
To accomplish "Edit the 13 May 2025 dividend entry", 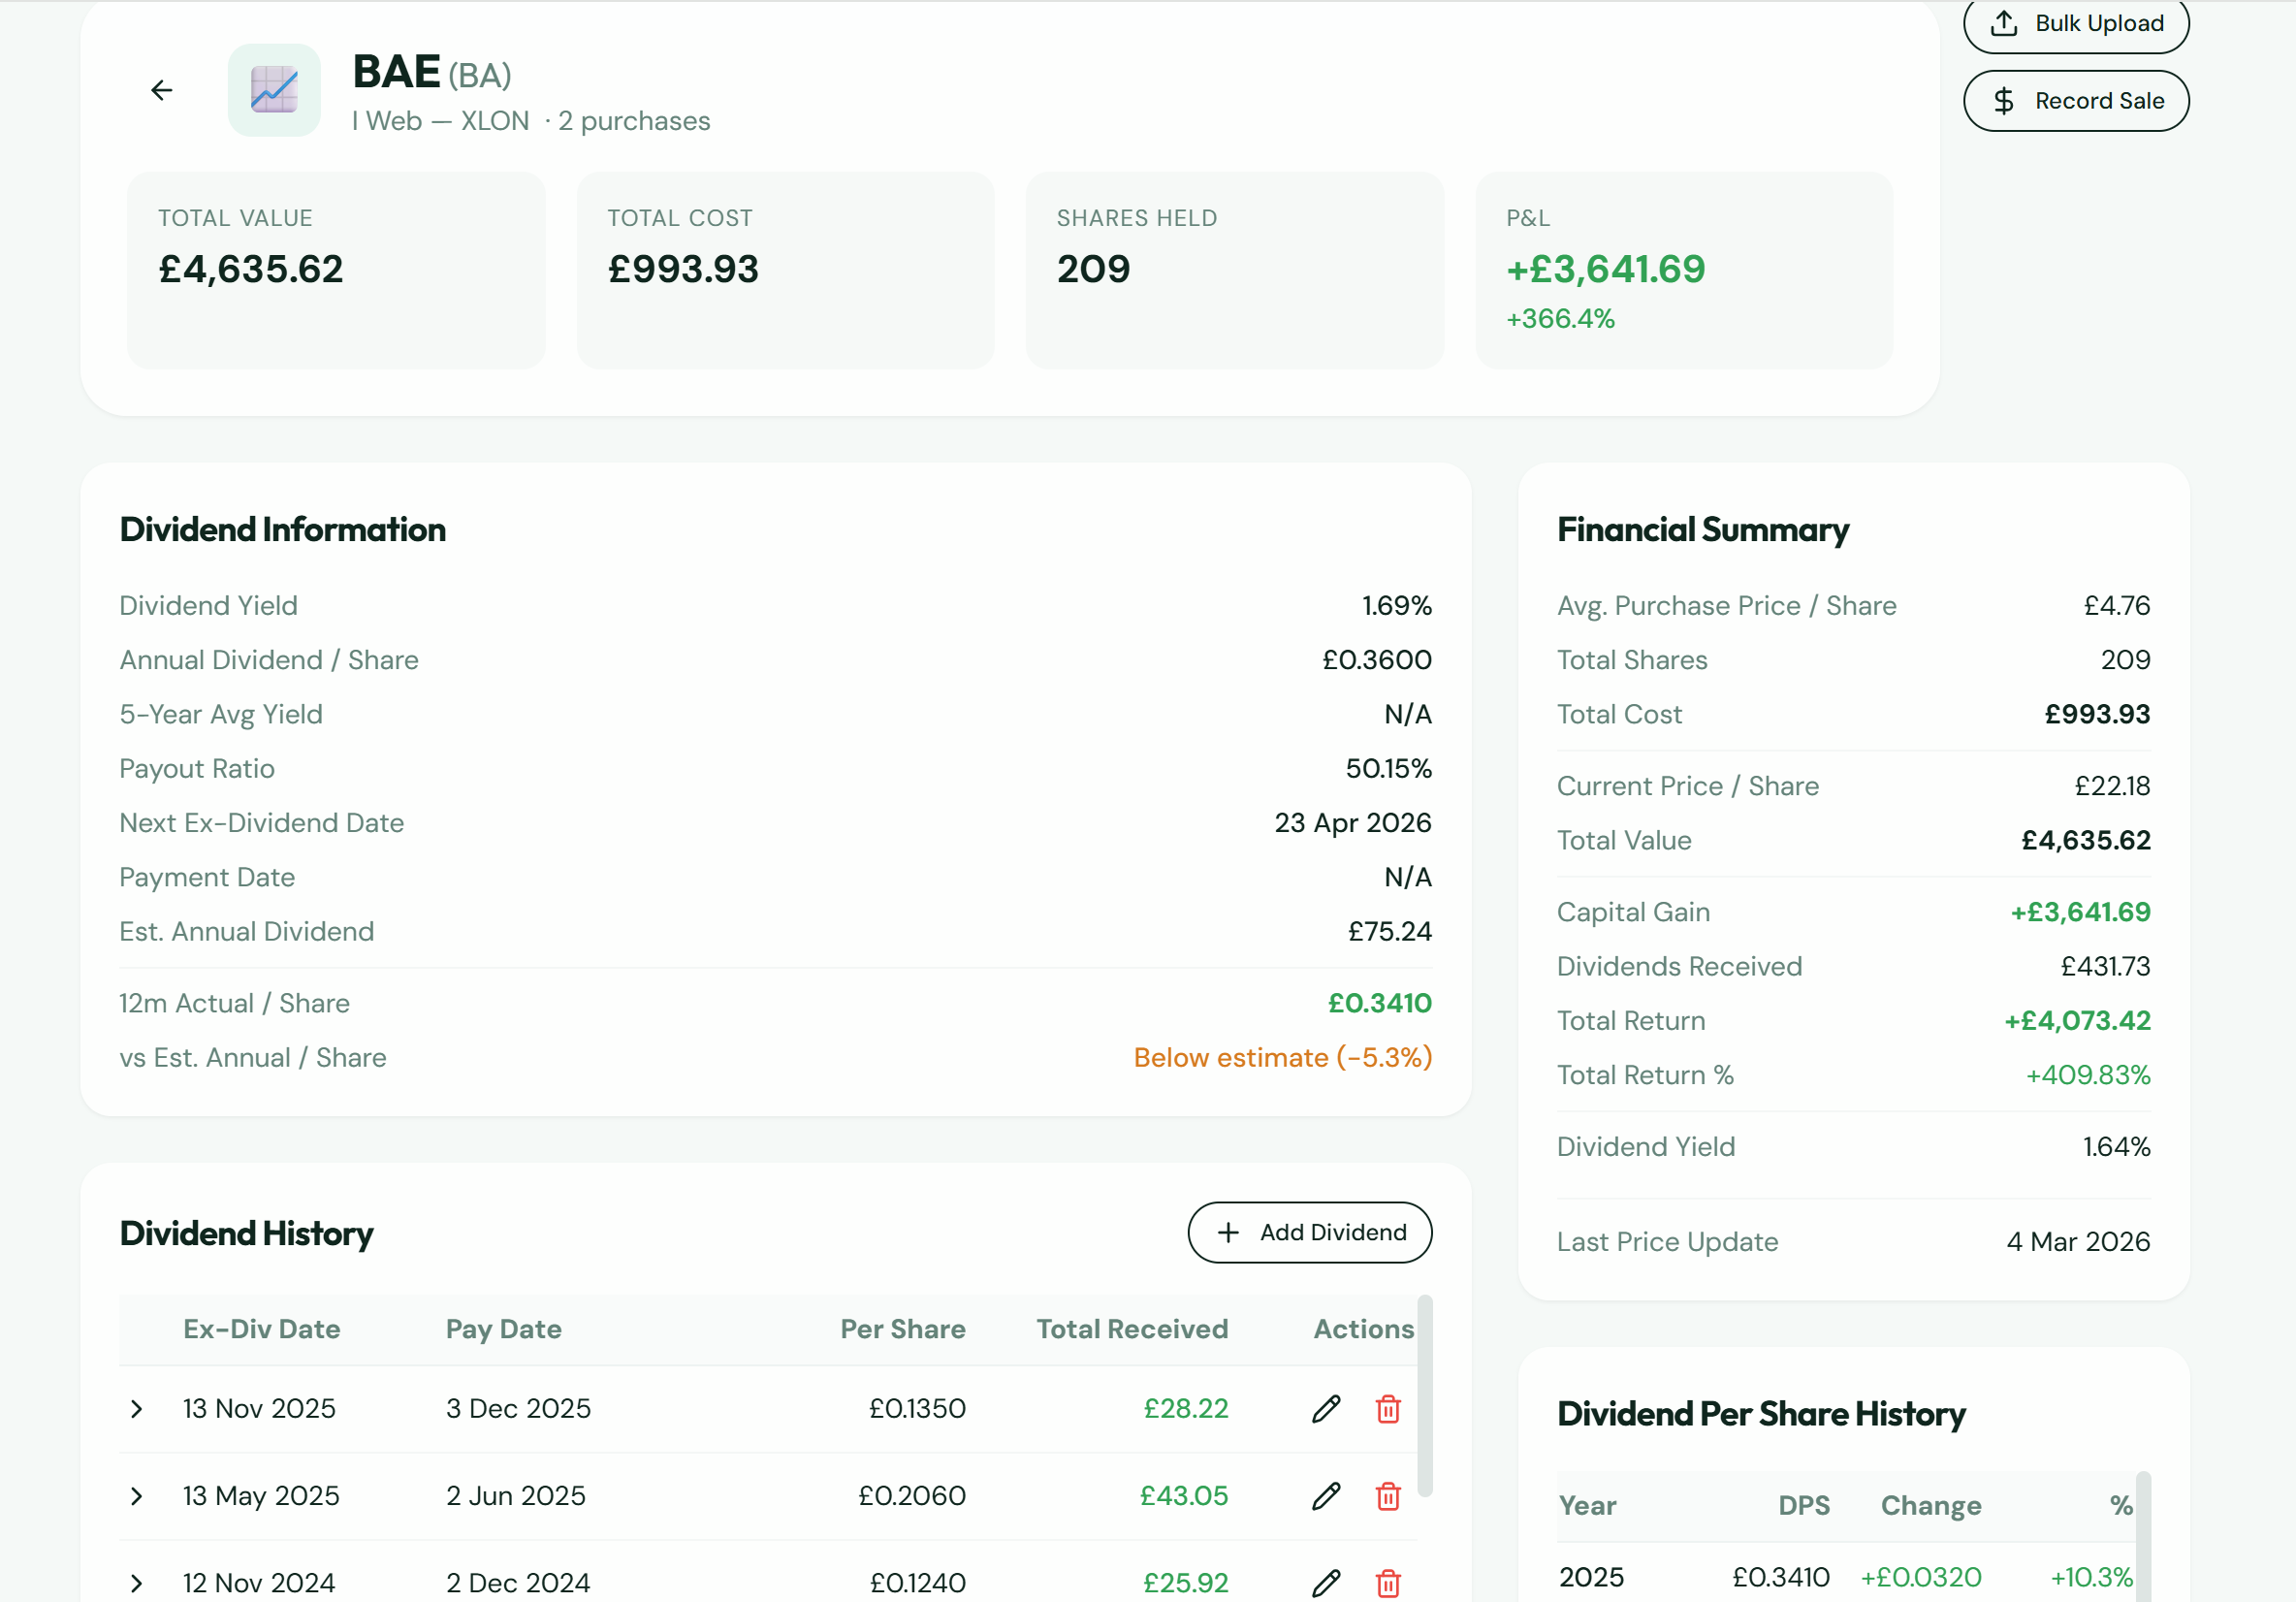I will coord(1326,1496).
